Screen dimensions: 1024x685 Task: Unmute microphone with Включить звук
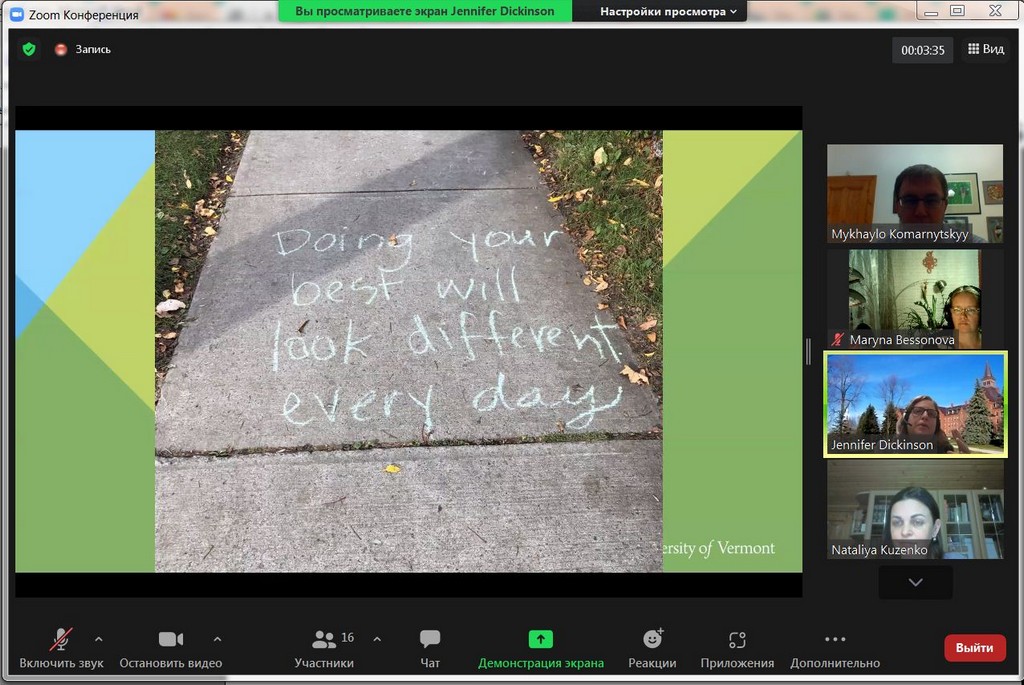(x=61, y=639)
